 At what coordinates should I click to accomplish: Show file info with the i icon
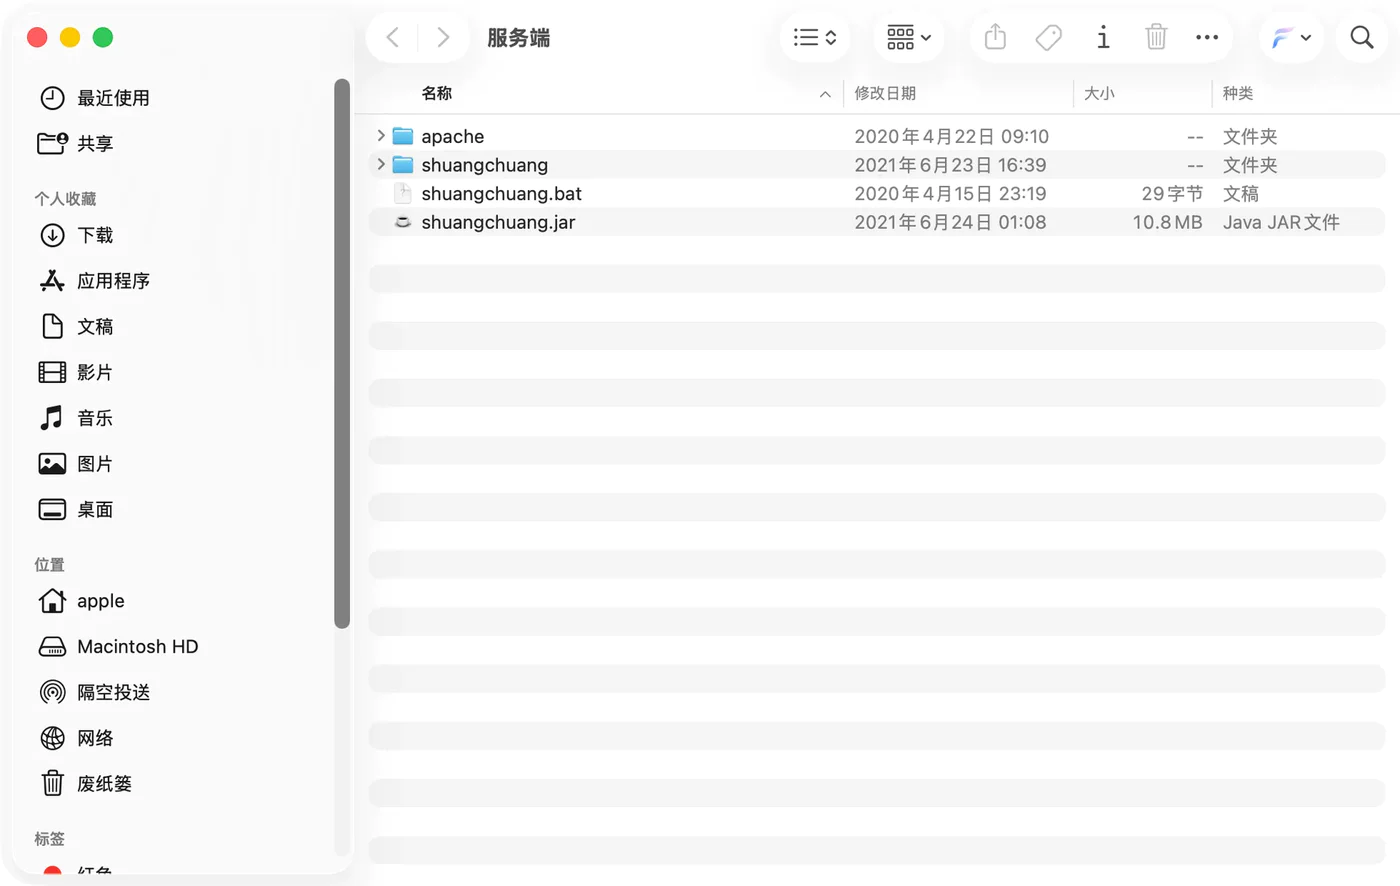point(1103,38)
